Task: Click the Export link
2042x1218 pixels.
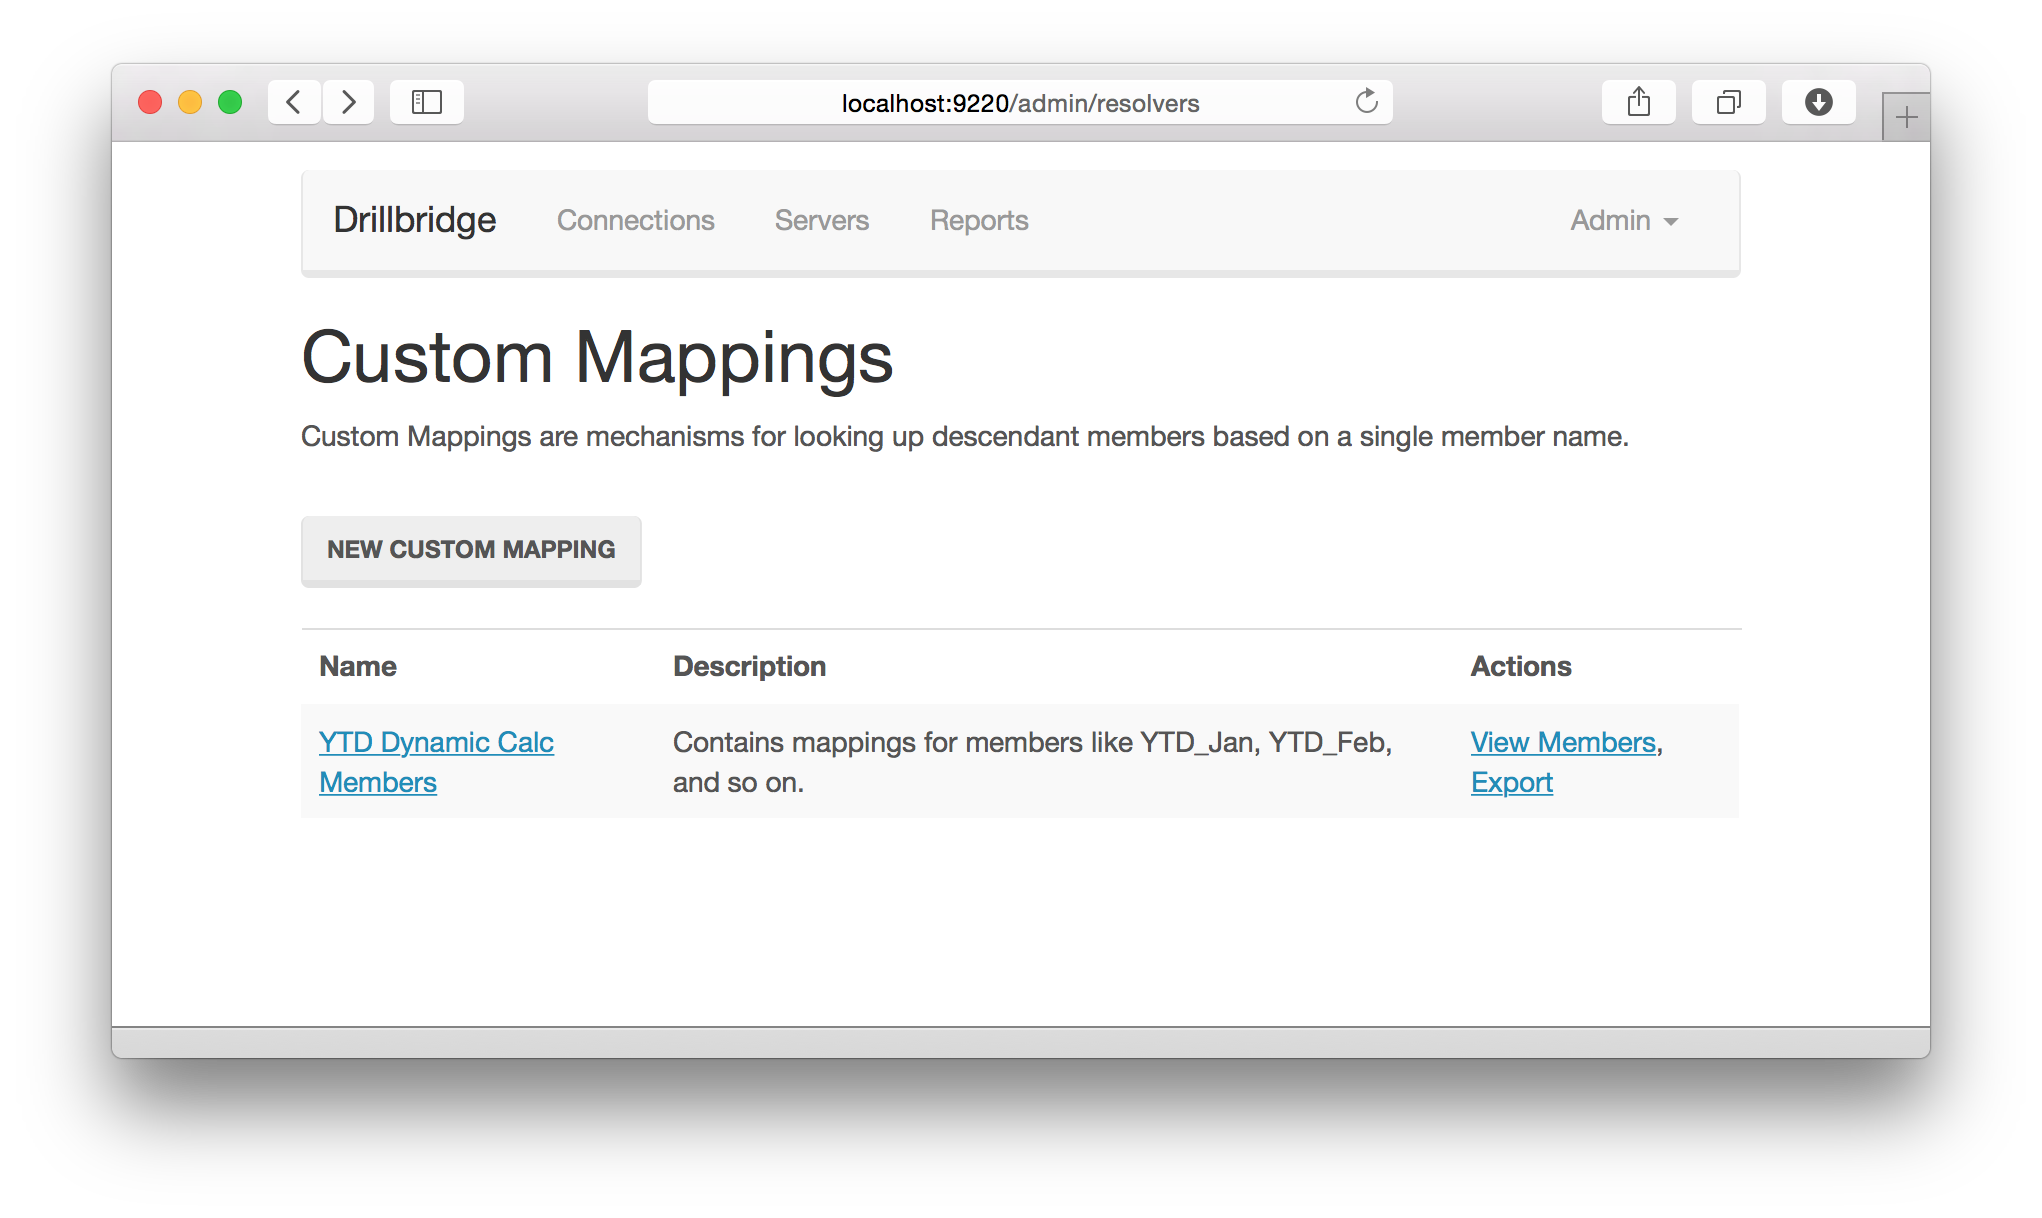Action: tap(1512, 782)
